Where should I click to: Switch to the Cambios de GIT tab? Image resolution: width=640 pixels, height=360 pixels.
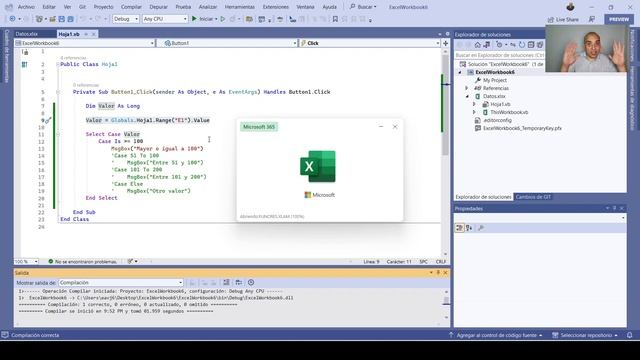click(x=533, y=197)
